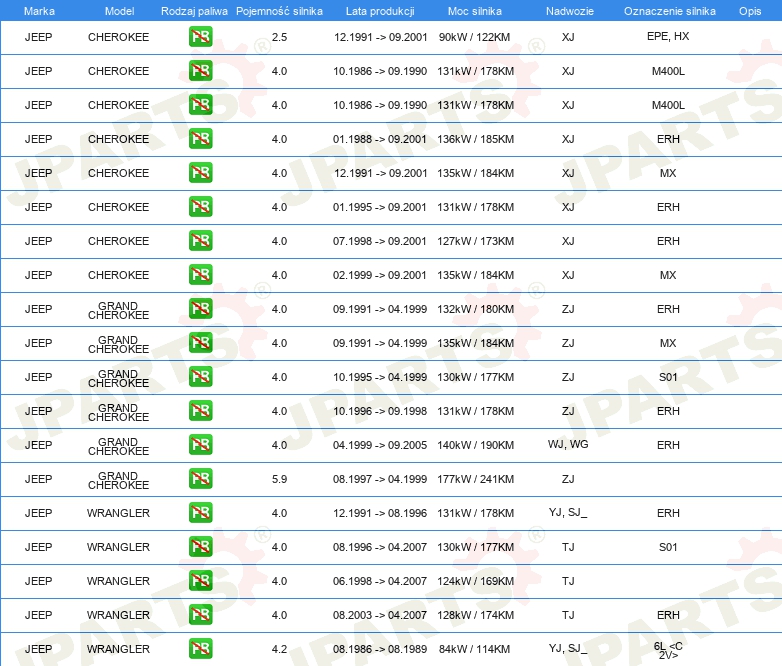Click the 08.2003 -> 04.2007 date cell
The width and height of the screenshot is (782, 666).
coord(380,615)
